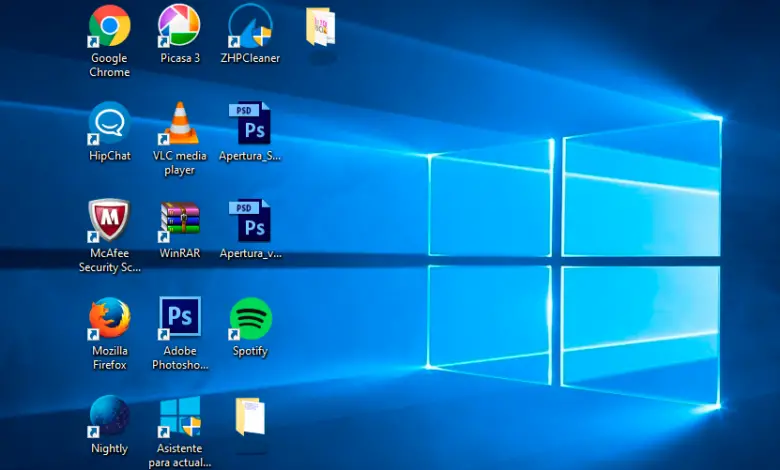
Task: Click the "Google Chrome" label text
Action: tap(109, 65)
